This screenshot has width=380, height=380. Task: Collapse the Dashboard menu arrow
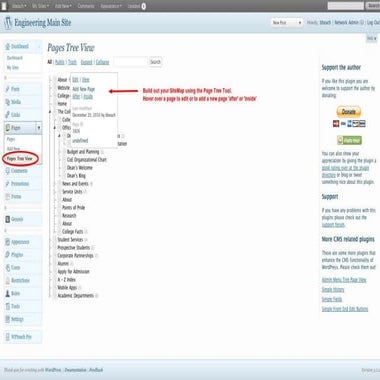coord(39,47)
